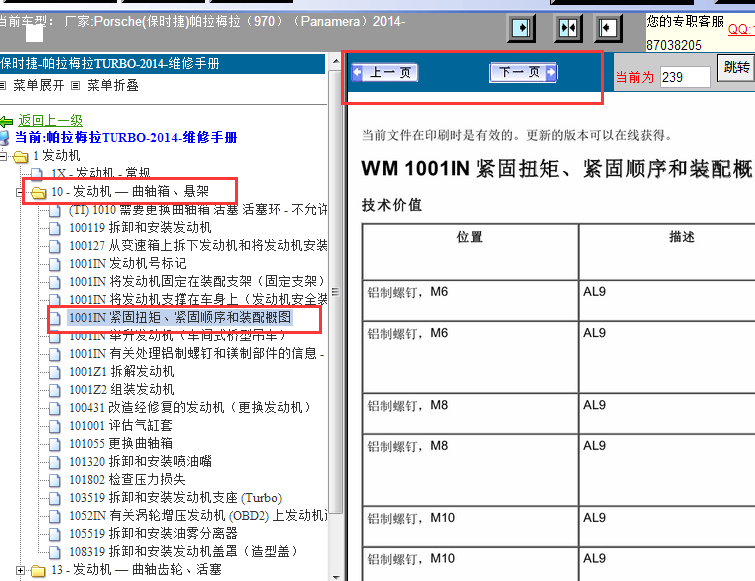The image size is (755, 581).
Task: Click the tree panel scroll down arrow
Action: tap(336, 576)
